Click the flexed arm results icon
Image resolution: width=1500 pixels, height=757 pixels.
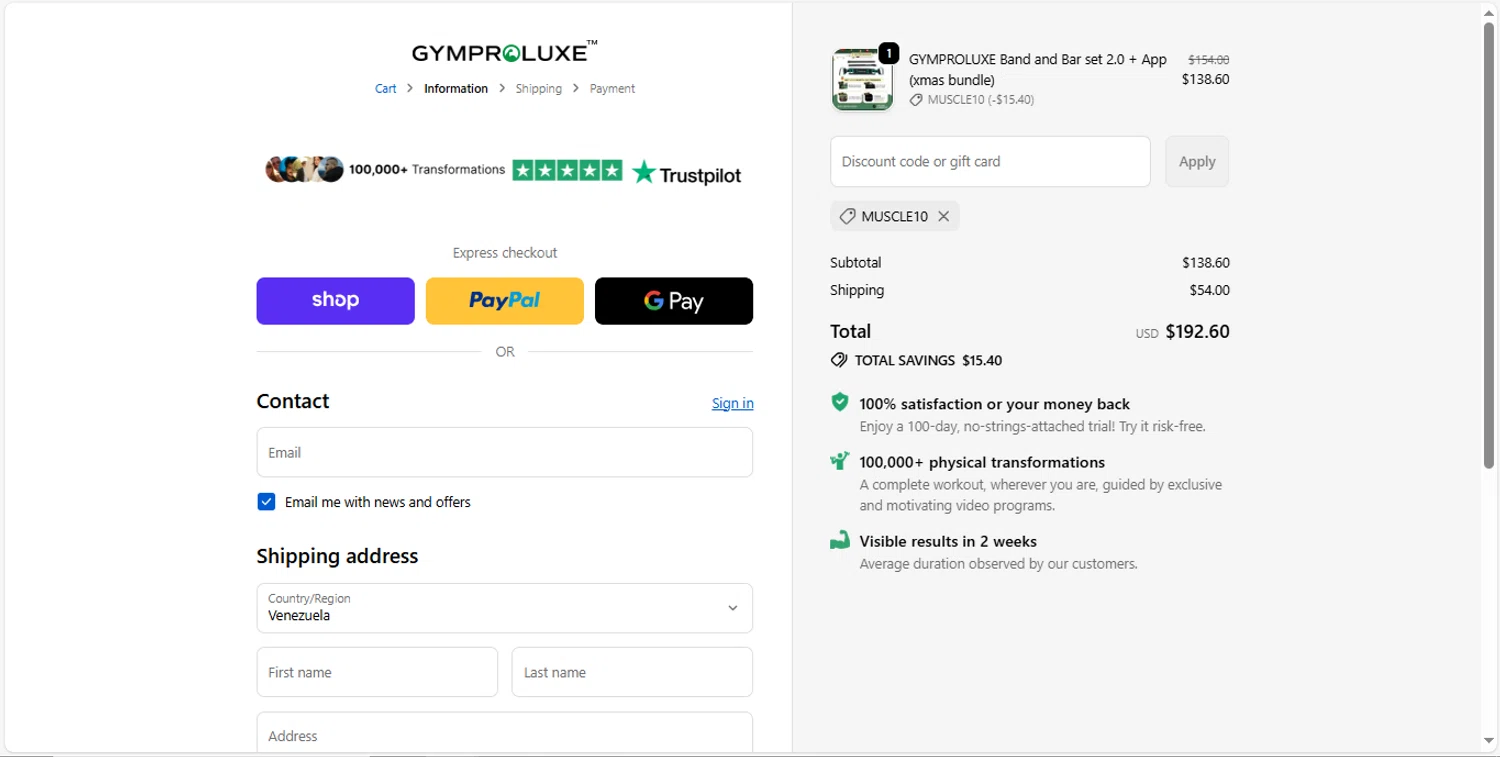[840, 540]
